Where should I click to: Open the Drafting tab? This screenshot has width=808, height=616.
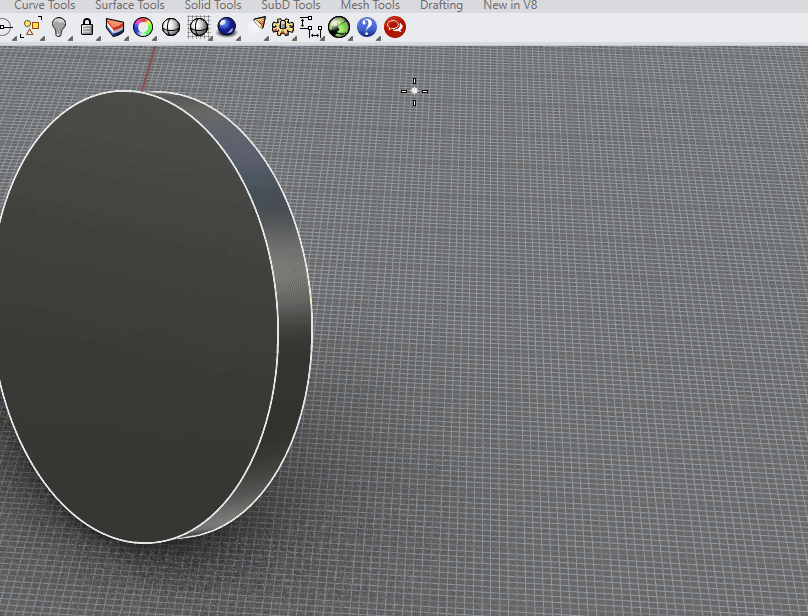441,5
